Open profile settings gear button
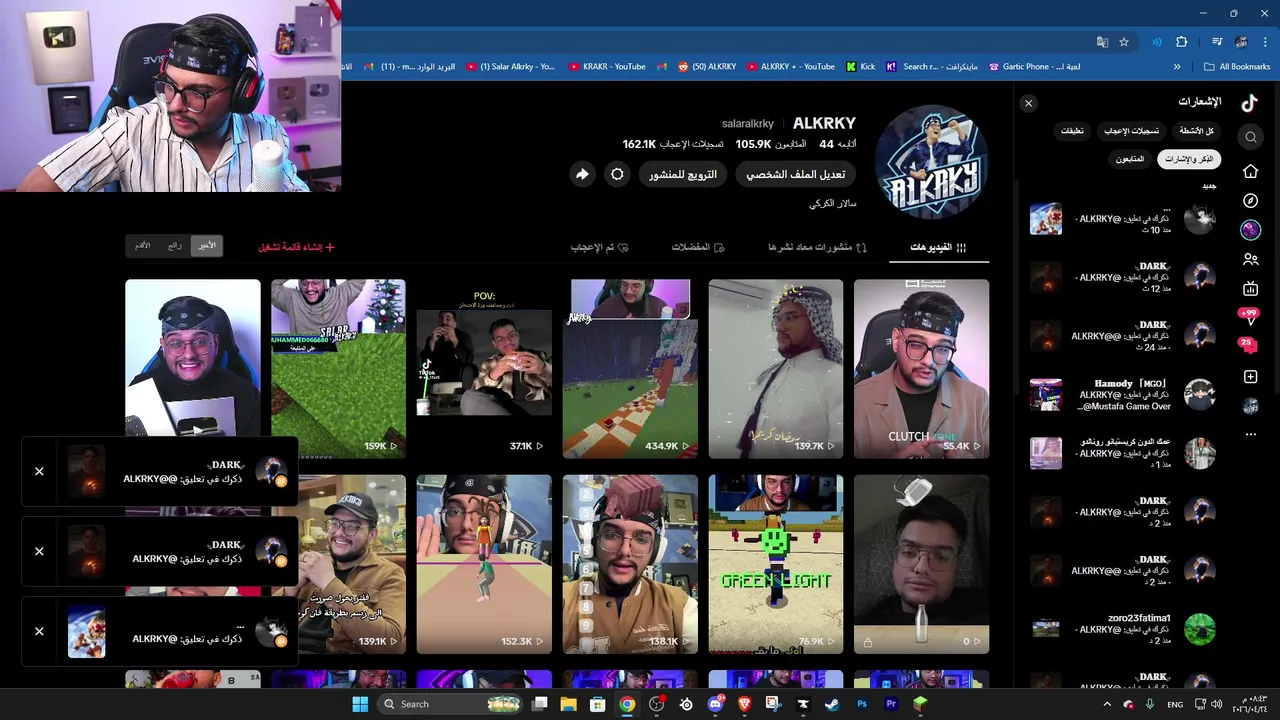The height and width of the screenshot is (720, 1280). click(617, 174)
